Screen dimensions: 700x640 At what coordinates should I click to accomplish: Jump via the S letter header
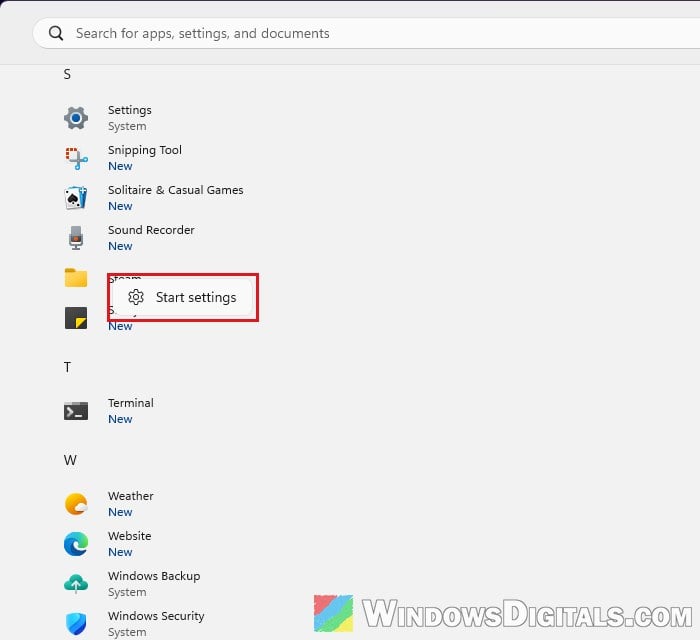pyautogui.click(x=67, y=74)
